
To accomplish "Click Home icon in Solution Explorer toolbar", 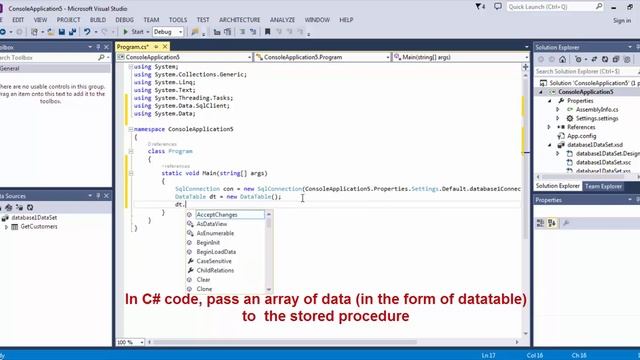I will pyautogui.click(x=562, y=60).
